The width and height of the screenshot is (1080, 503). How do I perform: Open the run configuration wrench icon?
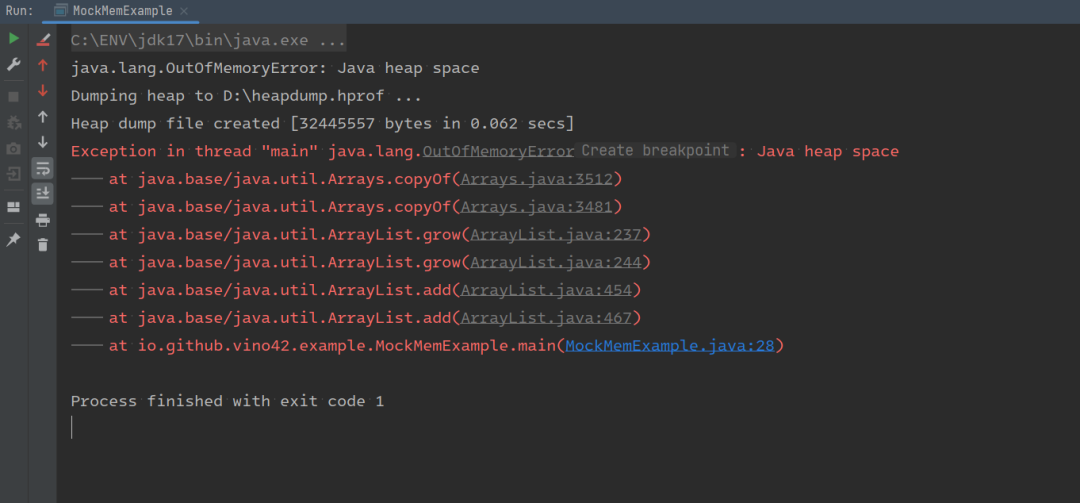14,65
